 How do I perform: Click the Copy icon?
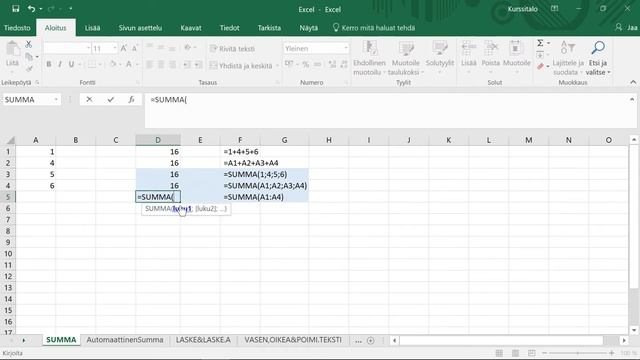[29, 57]
